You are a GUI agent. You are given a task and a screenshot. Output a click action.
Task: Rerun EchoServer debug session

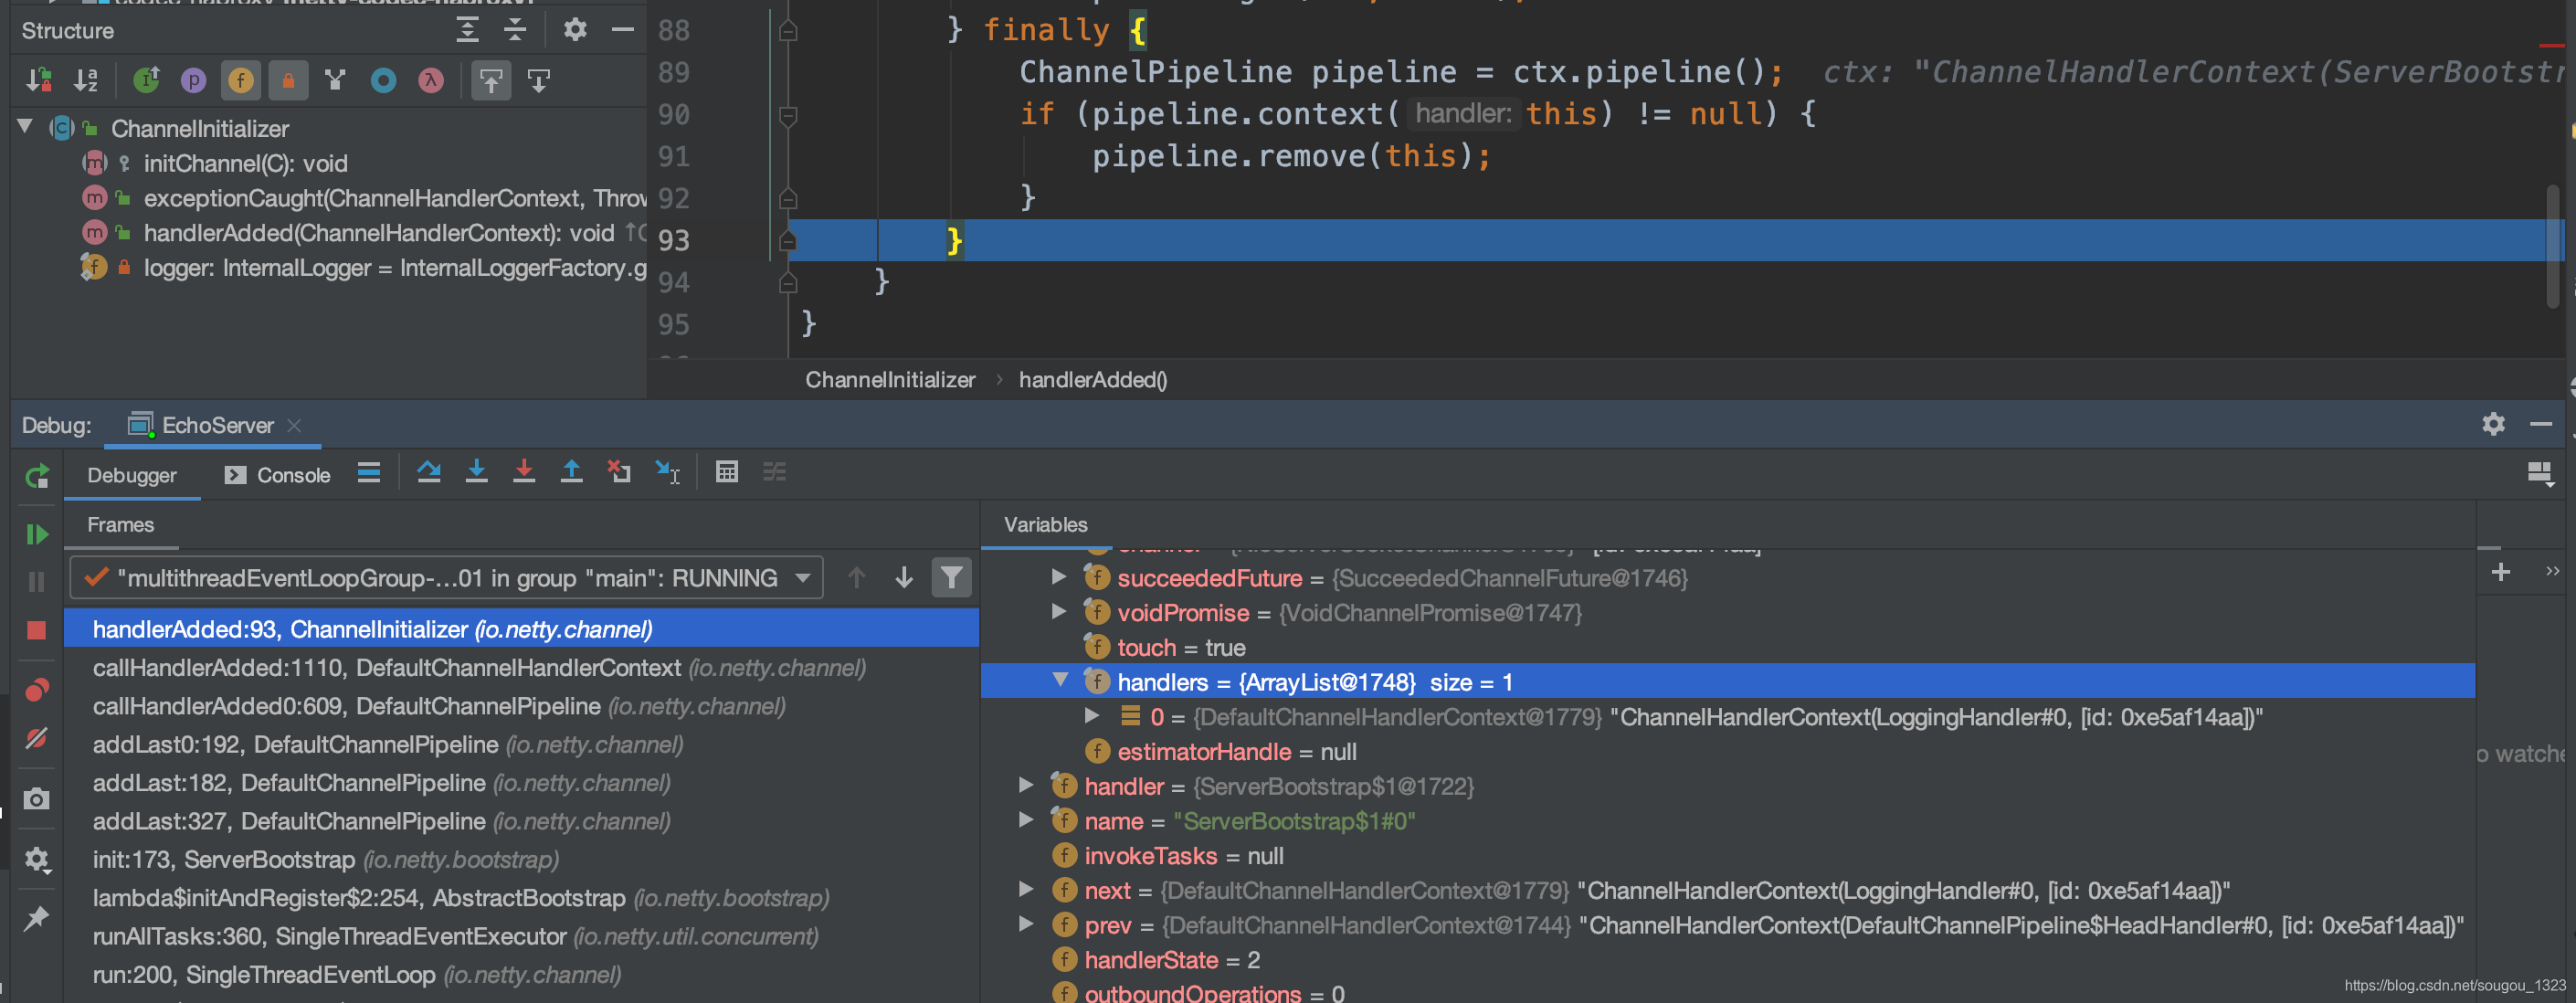[x=37, y=477]
